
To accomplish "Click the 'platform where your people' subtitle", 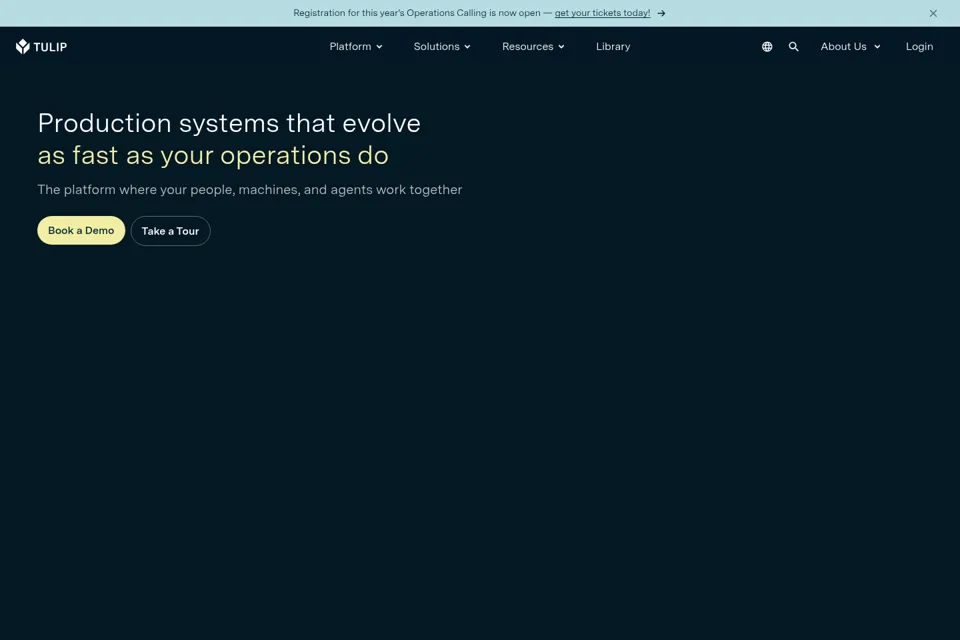I will pos(249,190).
